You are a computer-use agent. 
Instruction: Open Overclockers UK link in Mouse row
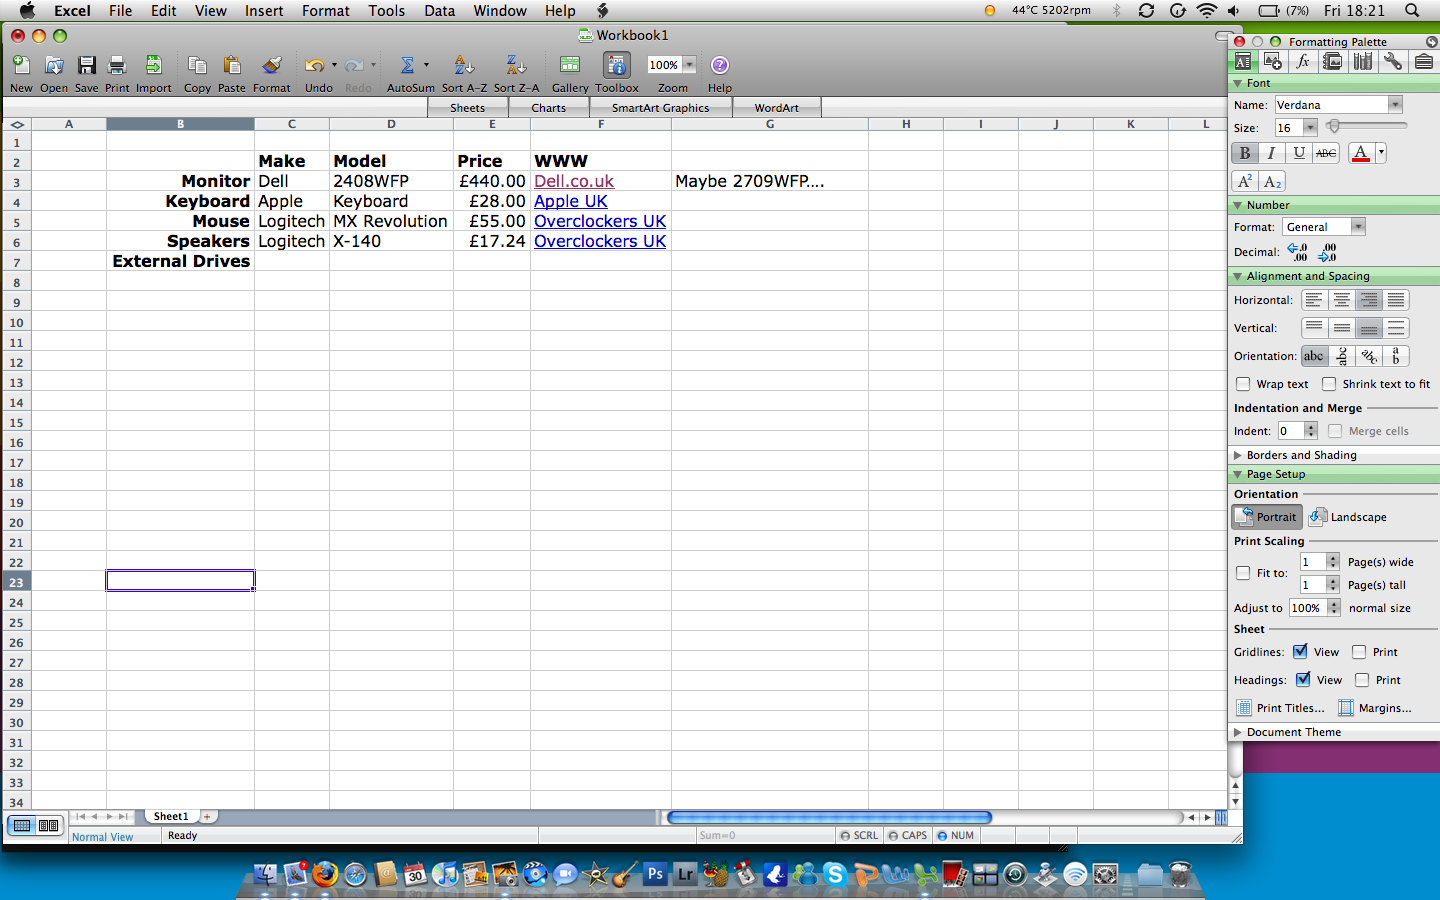tap(600, 221)
